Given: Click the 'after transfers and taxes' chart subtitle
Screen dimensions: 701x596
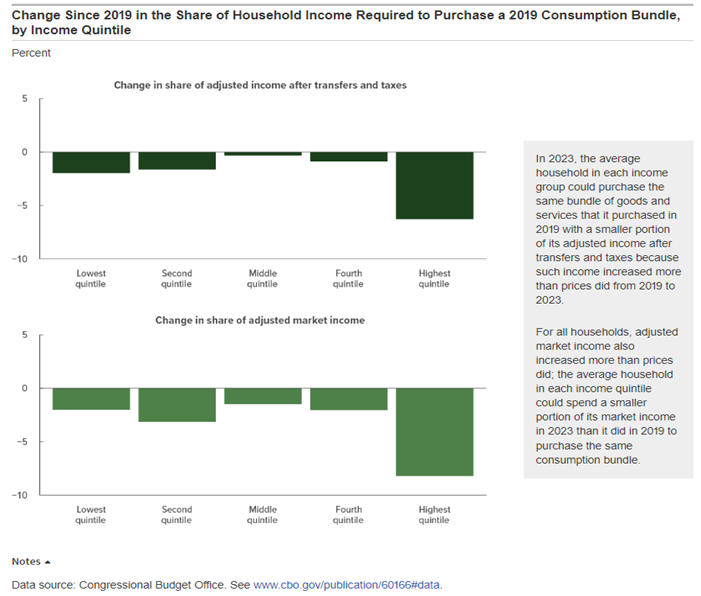Looking at the screenshot, I should (260, 86).
